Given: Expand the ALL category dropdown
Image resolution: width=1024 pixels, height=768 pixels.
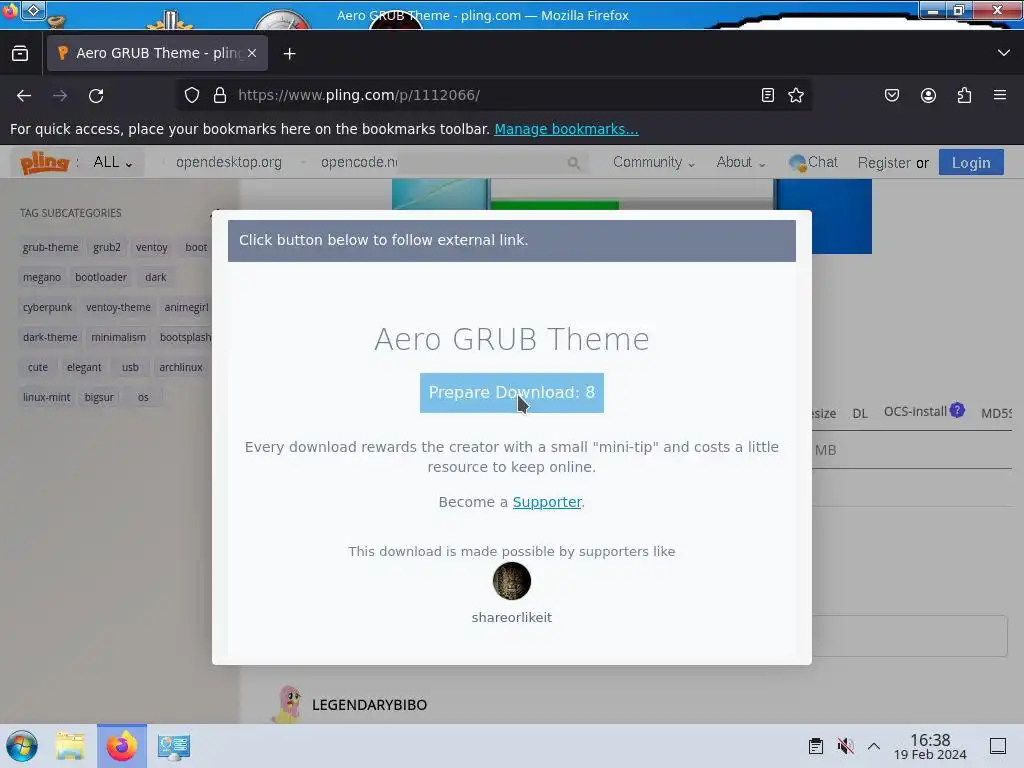Looking at the screenshot, I should tap(112, 162).
